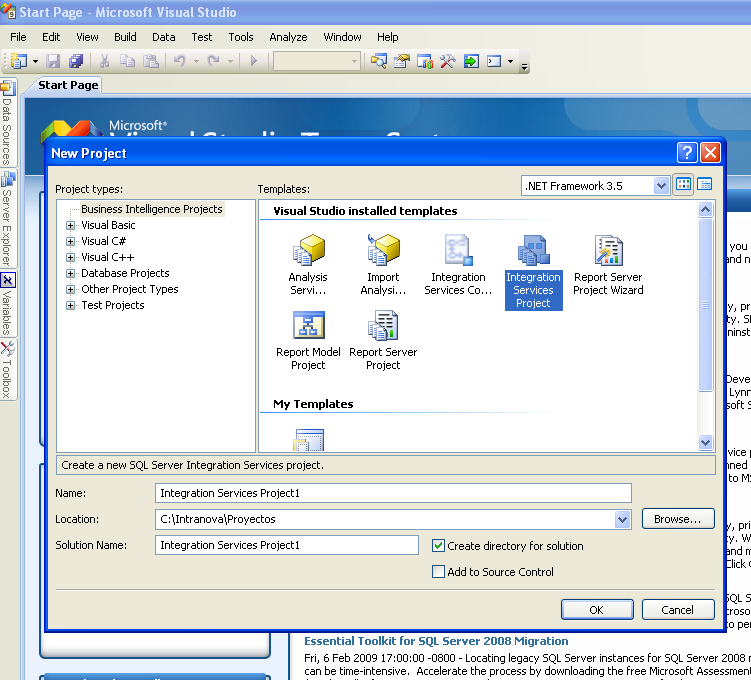Select the Report Server Project Wizard template

608,251
